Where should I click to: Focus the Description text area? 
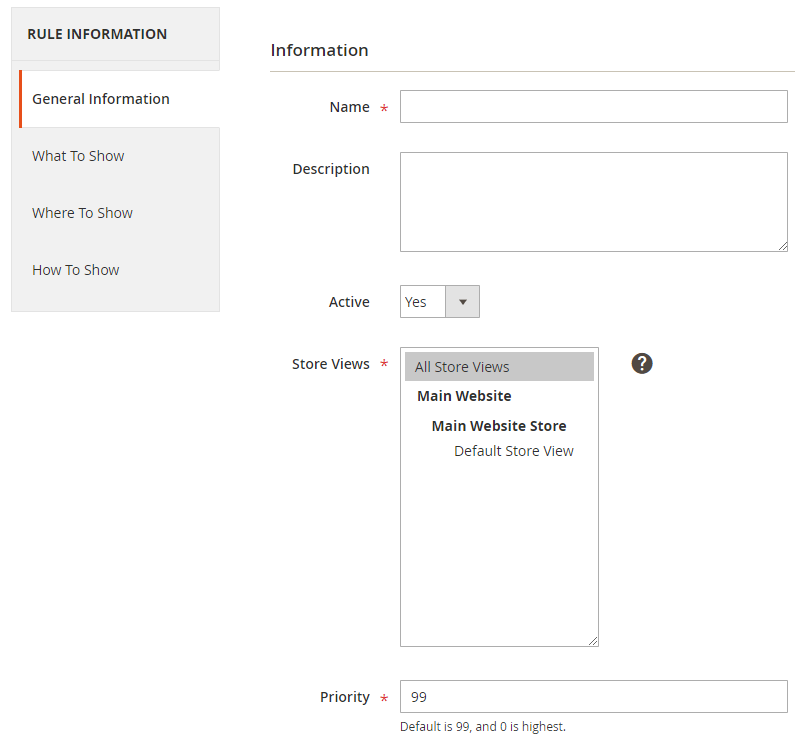[593, 202]
